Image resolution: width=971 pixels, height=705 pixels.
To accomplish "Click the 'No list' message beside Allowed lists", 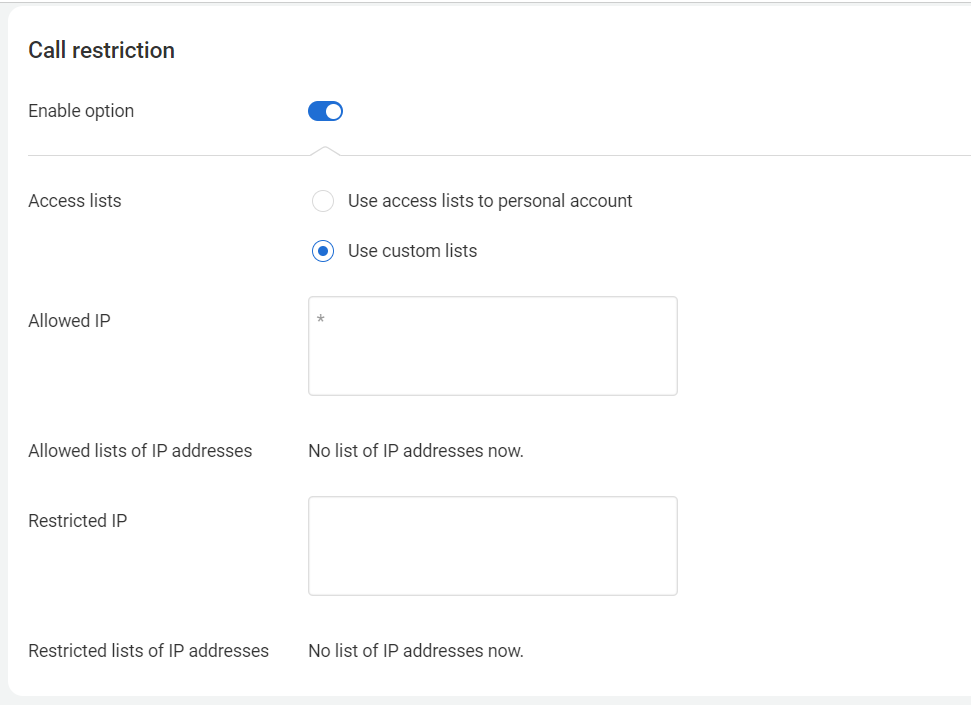I will (416, 450).
